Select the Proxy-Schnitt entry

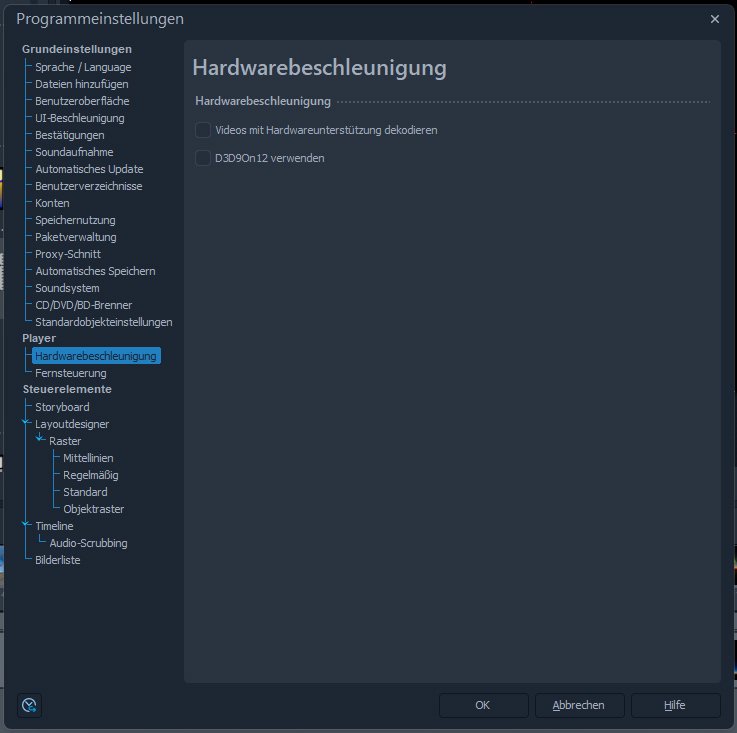[68, 254]
